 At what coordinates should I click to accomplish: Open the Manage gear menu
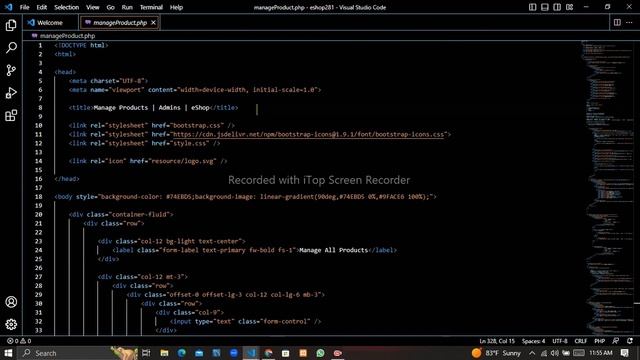pos(11,324)
